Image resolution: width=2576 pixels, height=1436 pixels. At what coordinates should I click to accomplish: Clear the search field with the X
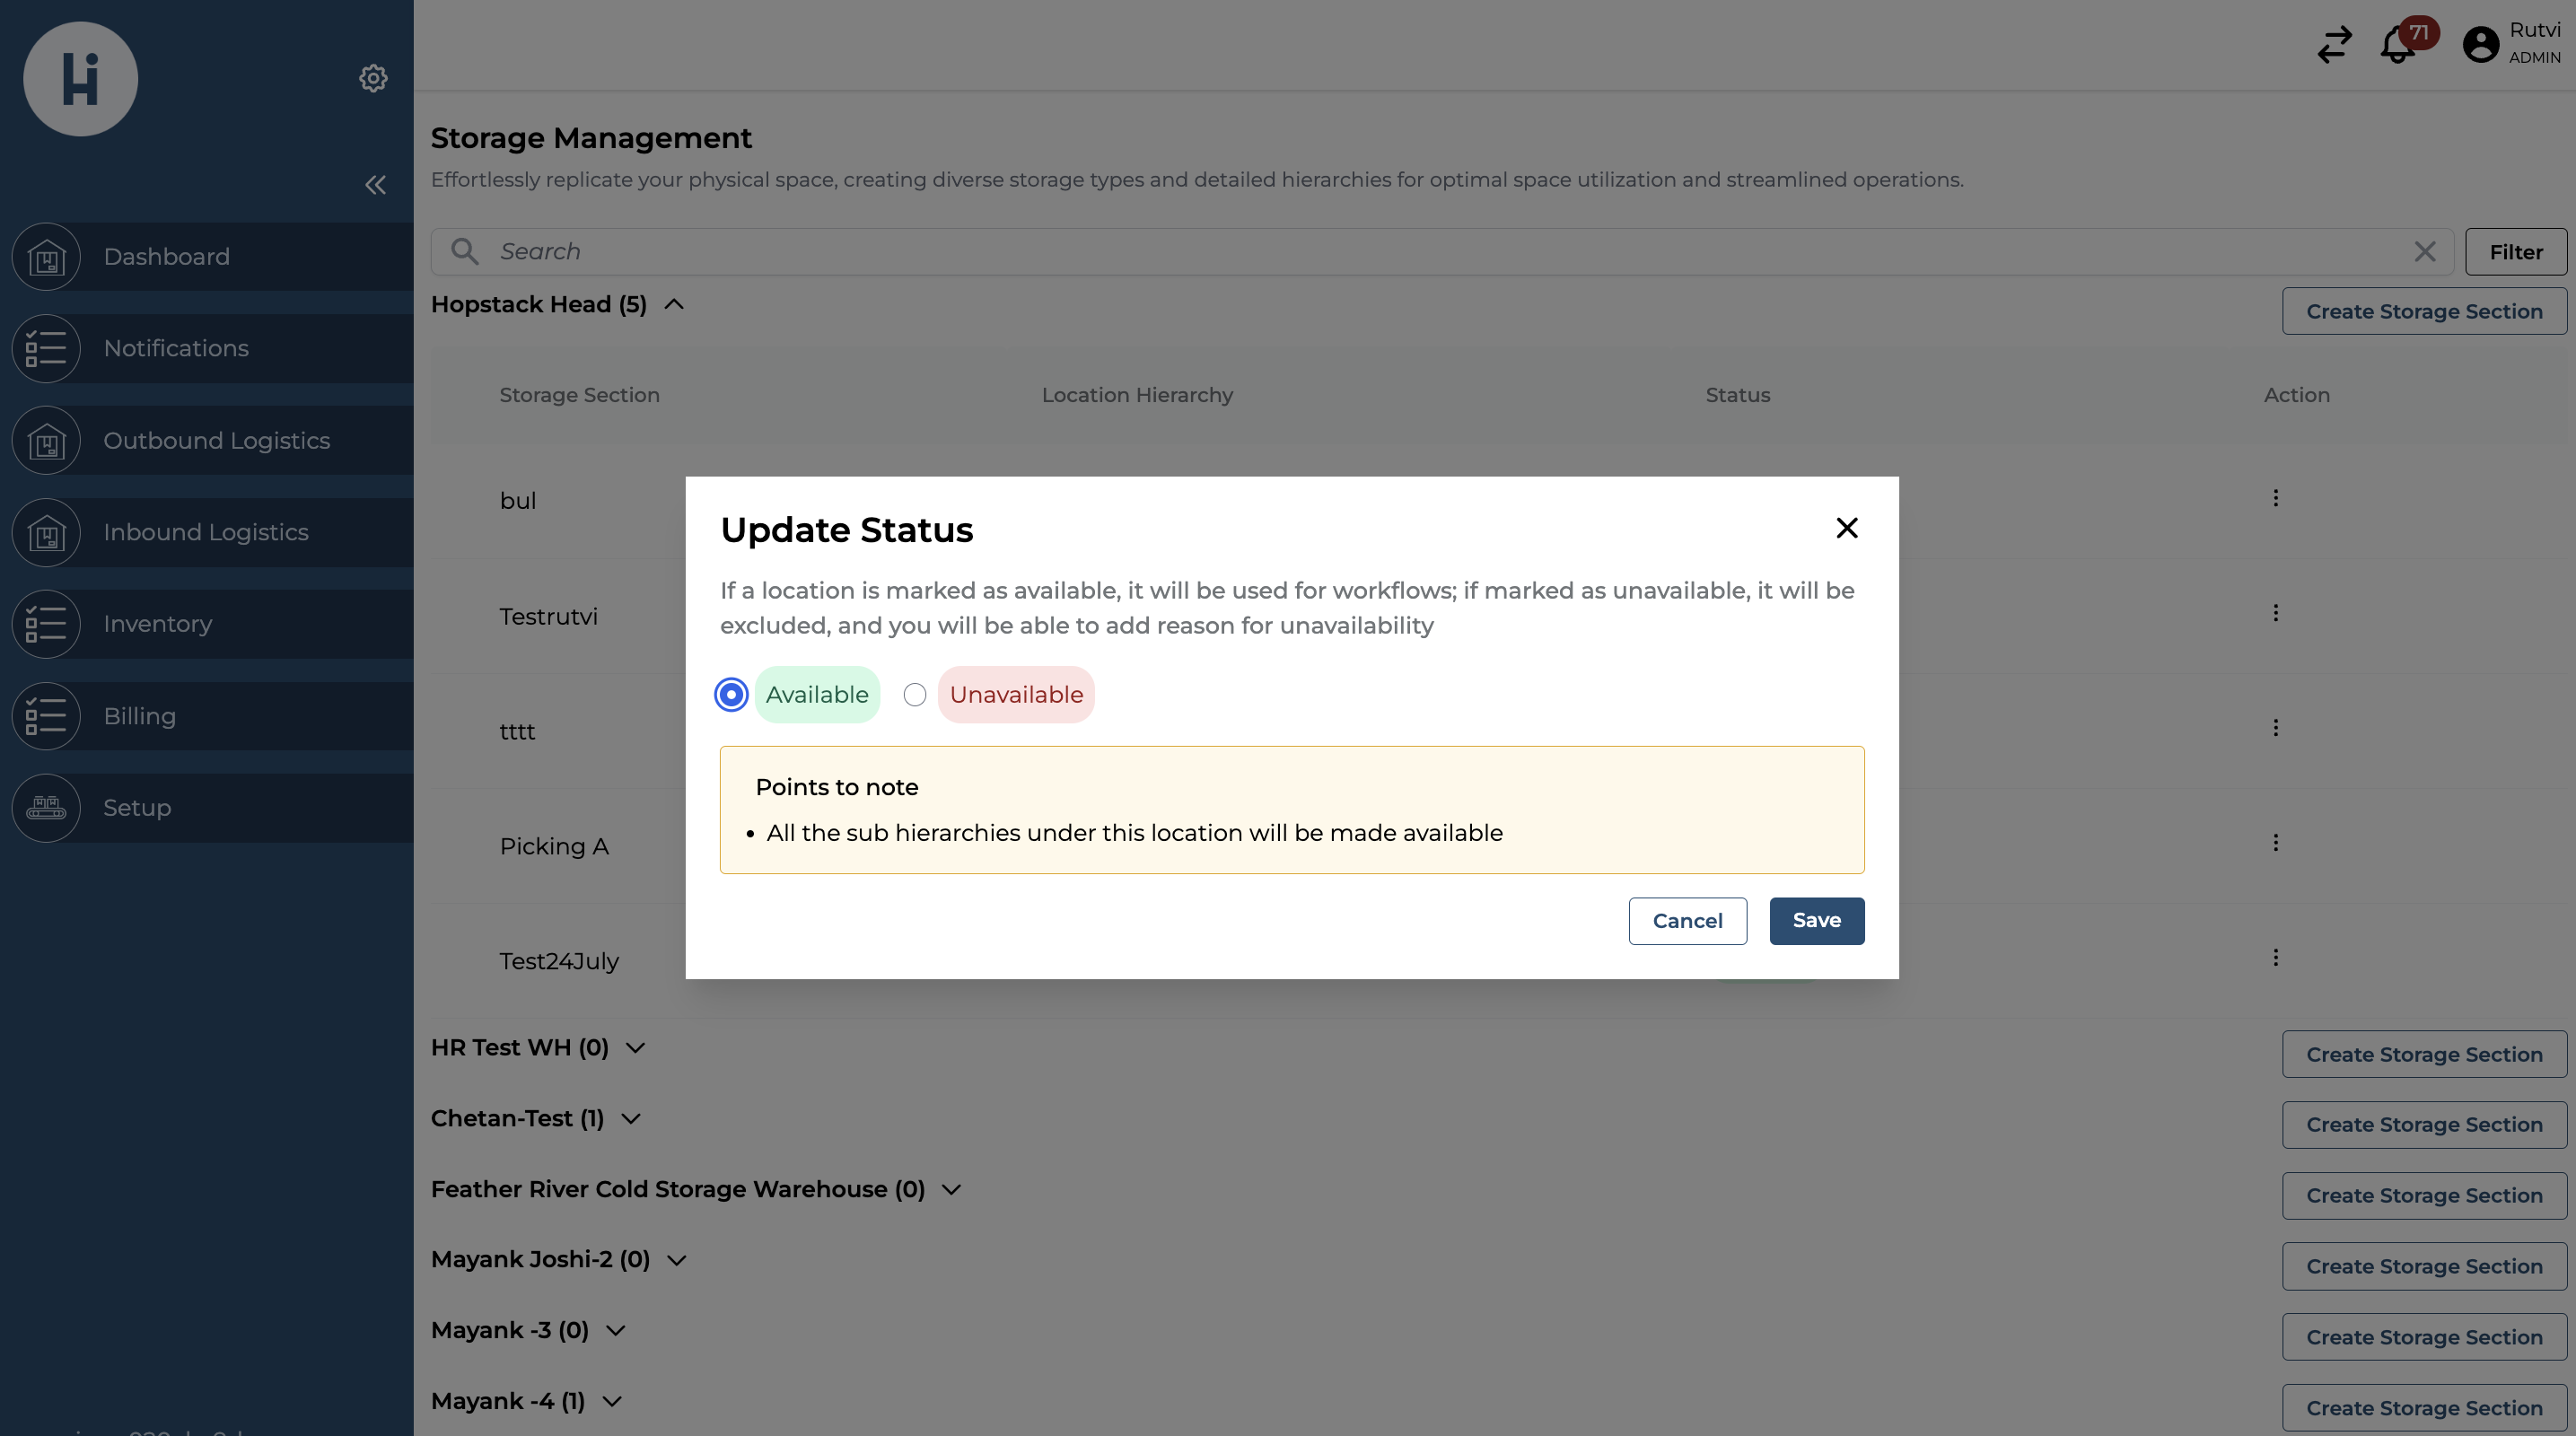pyautogui.click(x=2426, y=251)
